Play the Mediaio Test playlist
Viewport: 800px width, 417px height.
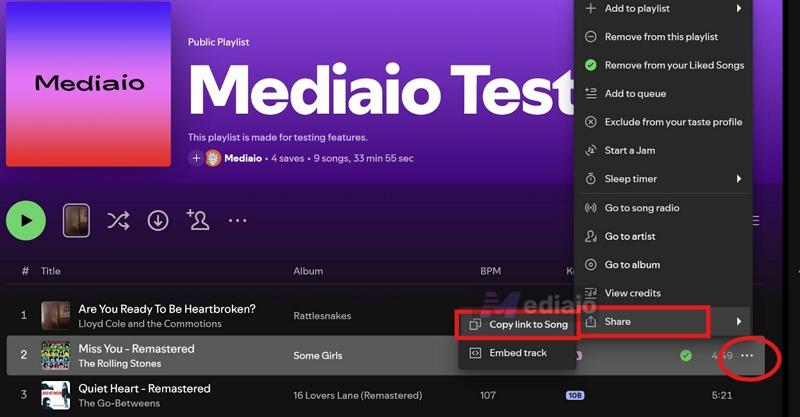[26, 220]
